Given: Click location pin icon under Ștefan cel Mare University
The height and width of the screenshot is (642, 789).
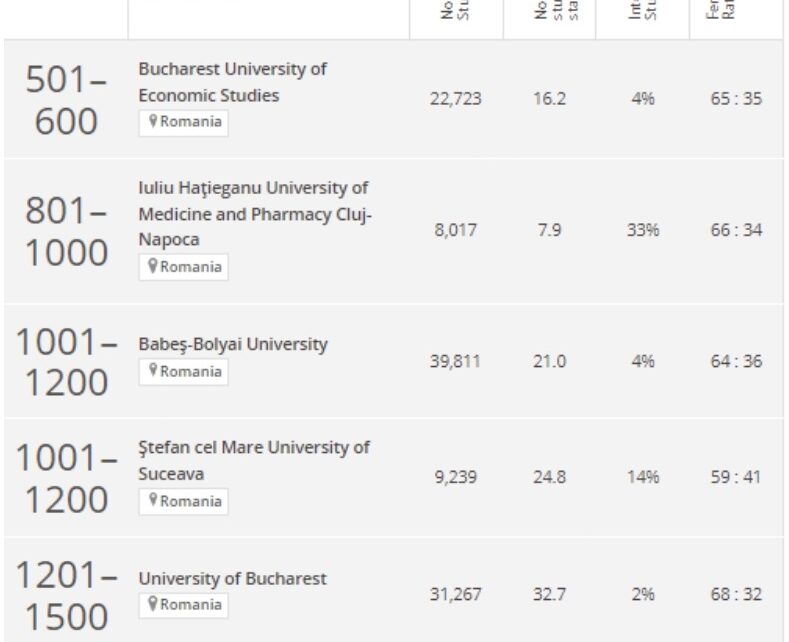Looking at the screenshot, I should tap(153, 501).
